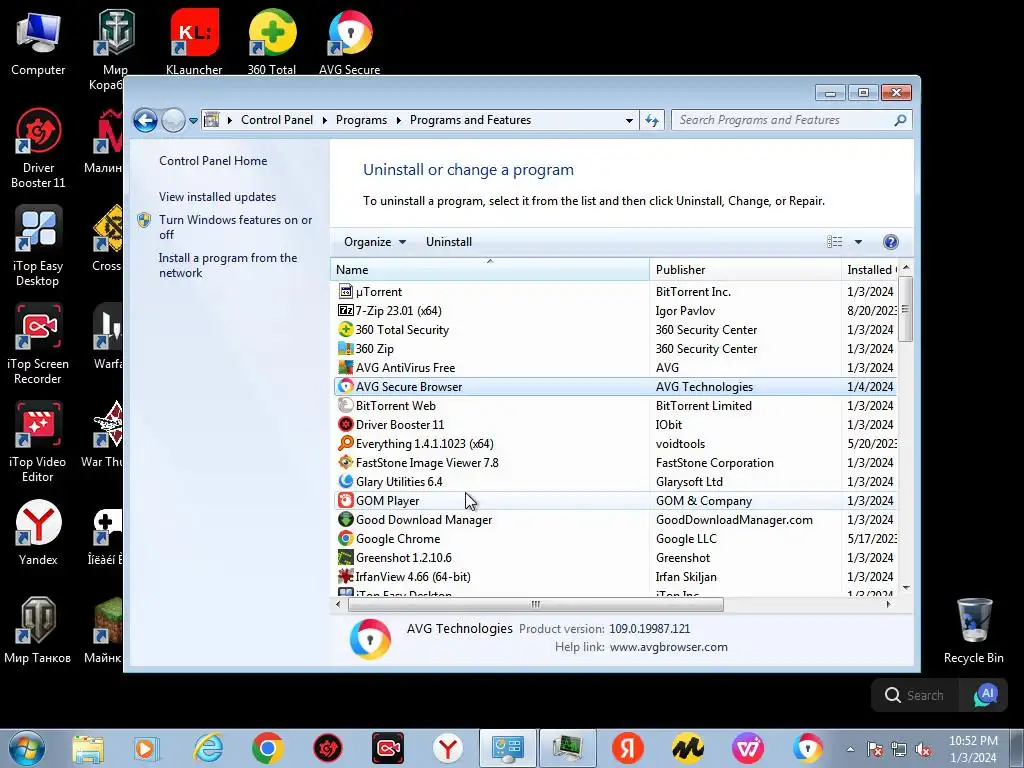1024x768 pixels.
Task: Open iTop Easy Desktop shortcut
Action: (38, 246)
